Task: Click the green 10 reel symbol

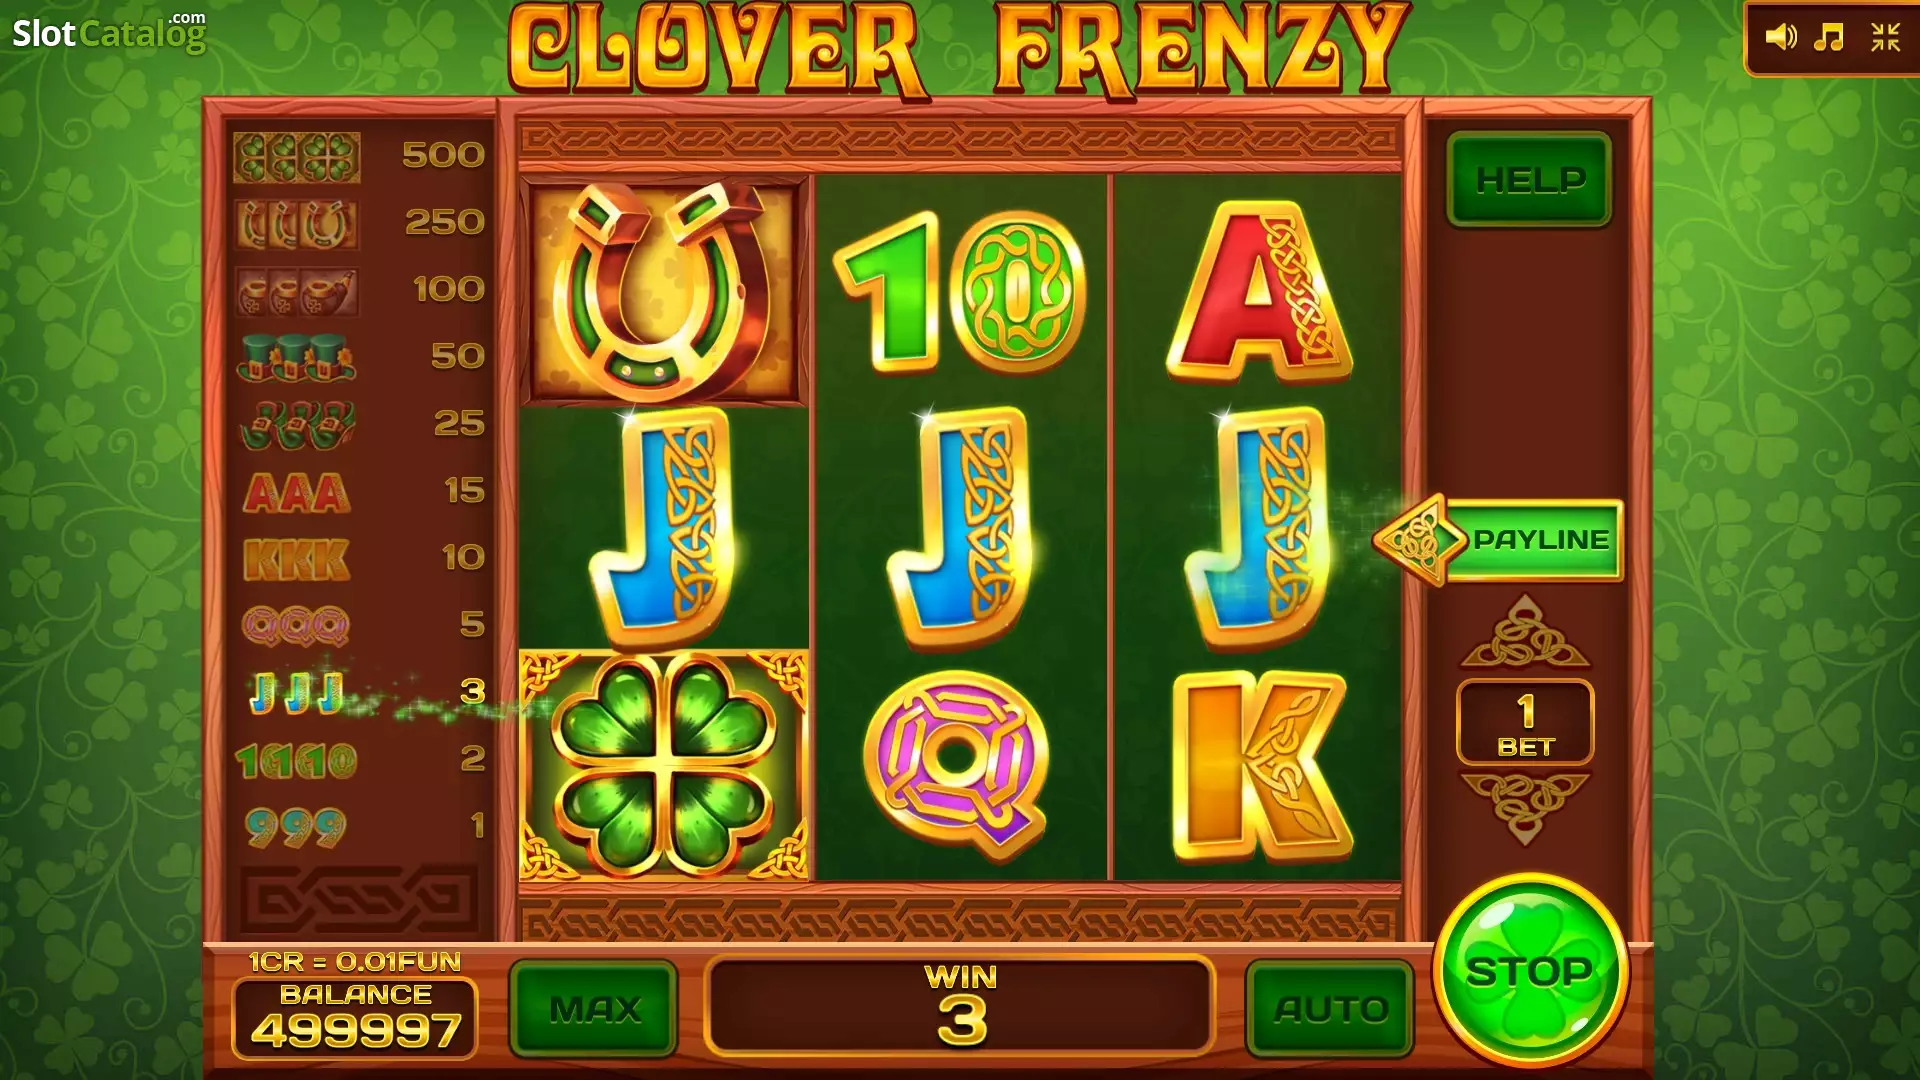Action: point(960,290)
